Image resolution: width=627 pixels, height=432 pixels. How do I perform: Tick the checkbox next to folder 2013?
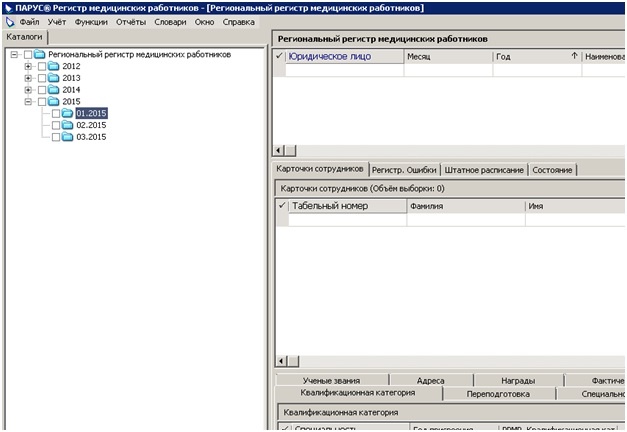42,78
